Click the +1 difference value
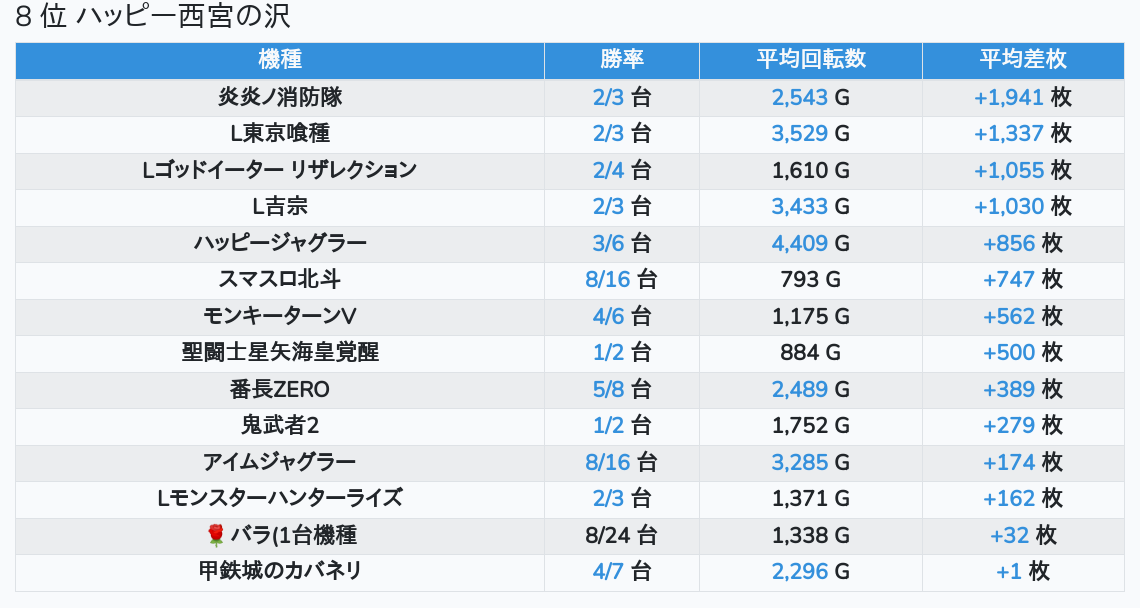The height and width of the screenshot is (608, 1140). pos(1008,571)
